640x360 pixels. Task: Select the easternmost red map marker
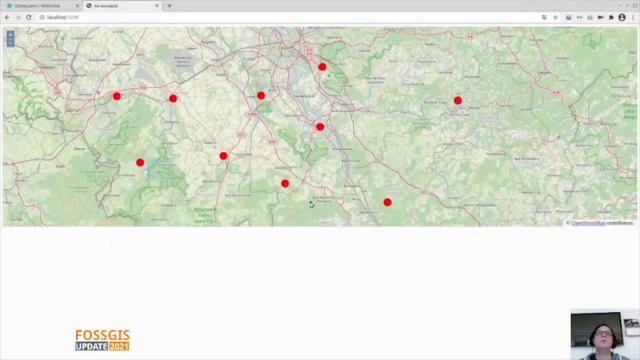pyautogui.click(x=458, y=100)
